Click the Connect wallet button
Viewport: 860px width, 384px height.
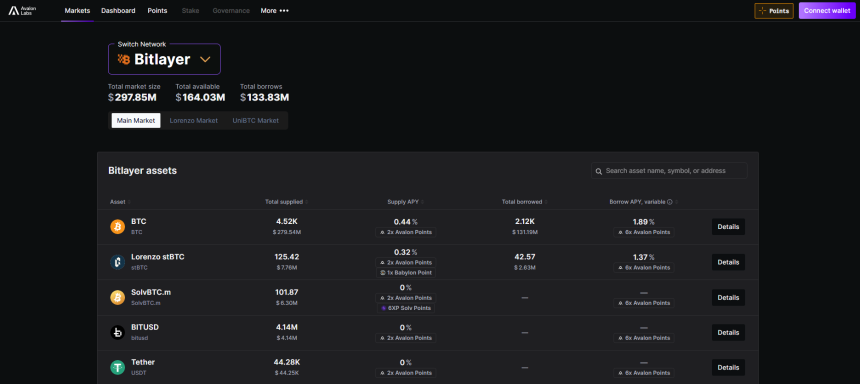click(827, 11)
